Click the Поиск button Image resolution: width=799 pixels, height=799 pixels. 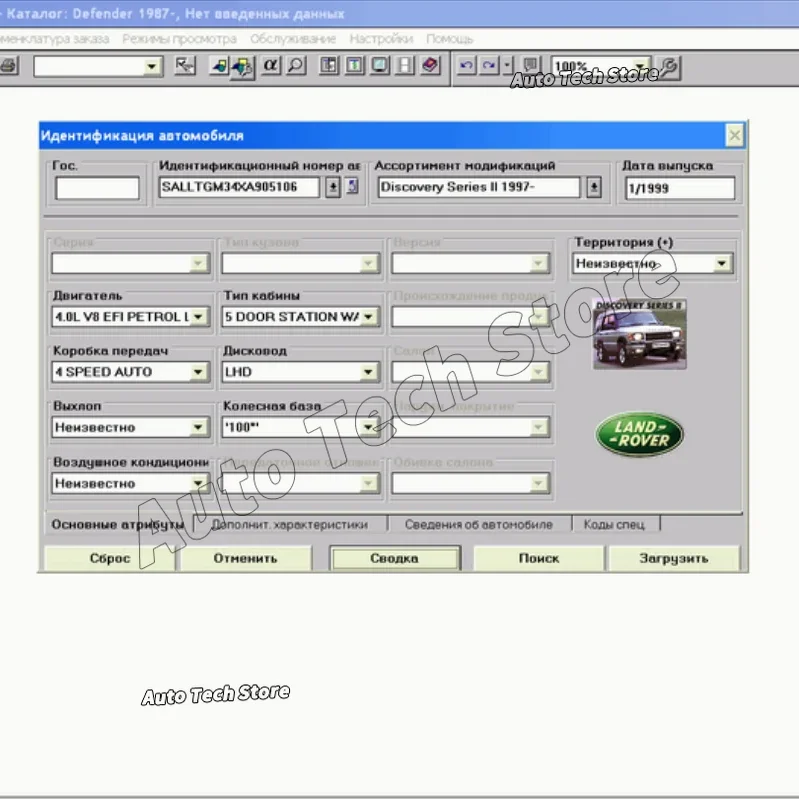click(539, 558)
